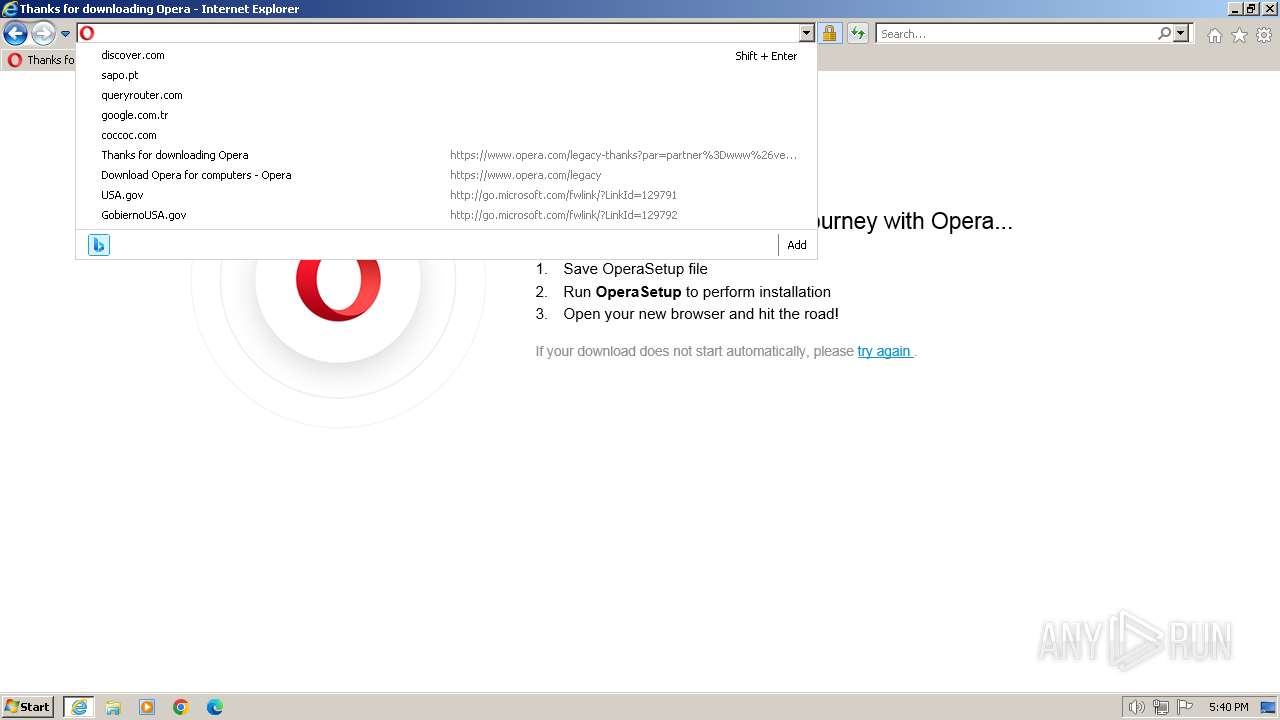Viewport: 1280px width, 720px height.
Task: Select Thanks for downloading Opera history entry
Action: (x=446, y=155)
